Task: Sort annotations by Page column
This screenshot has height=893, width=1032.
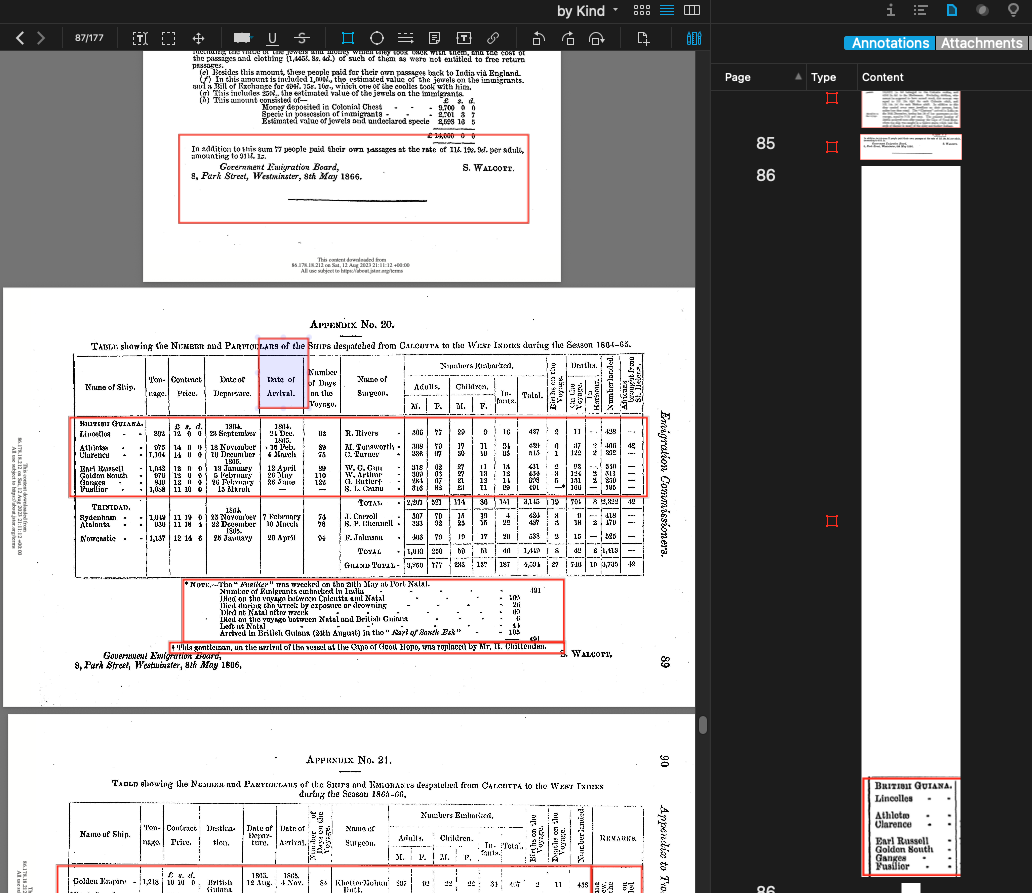Action: click(737, 77)
